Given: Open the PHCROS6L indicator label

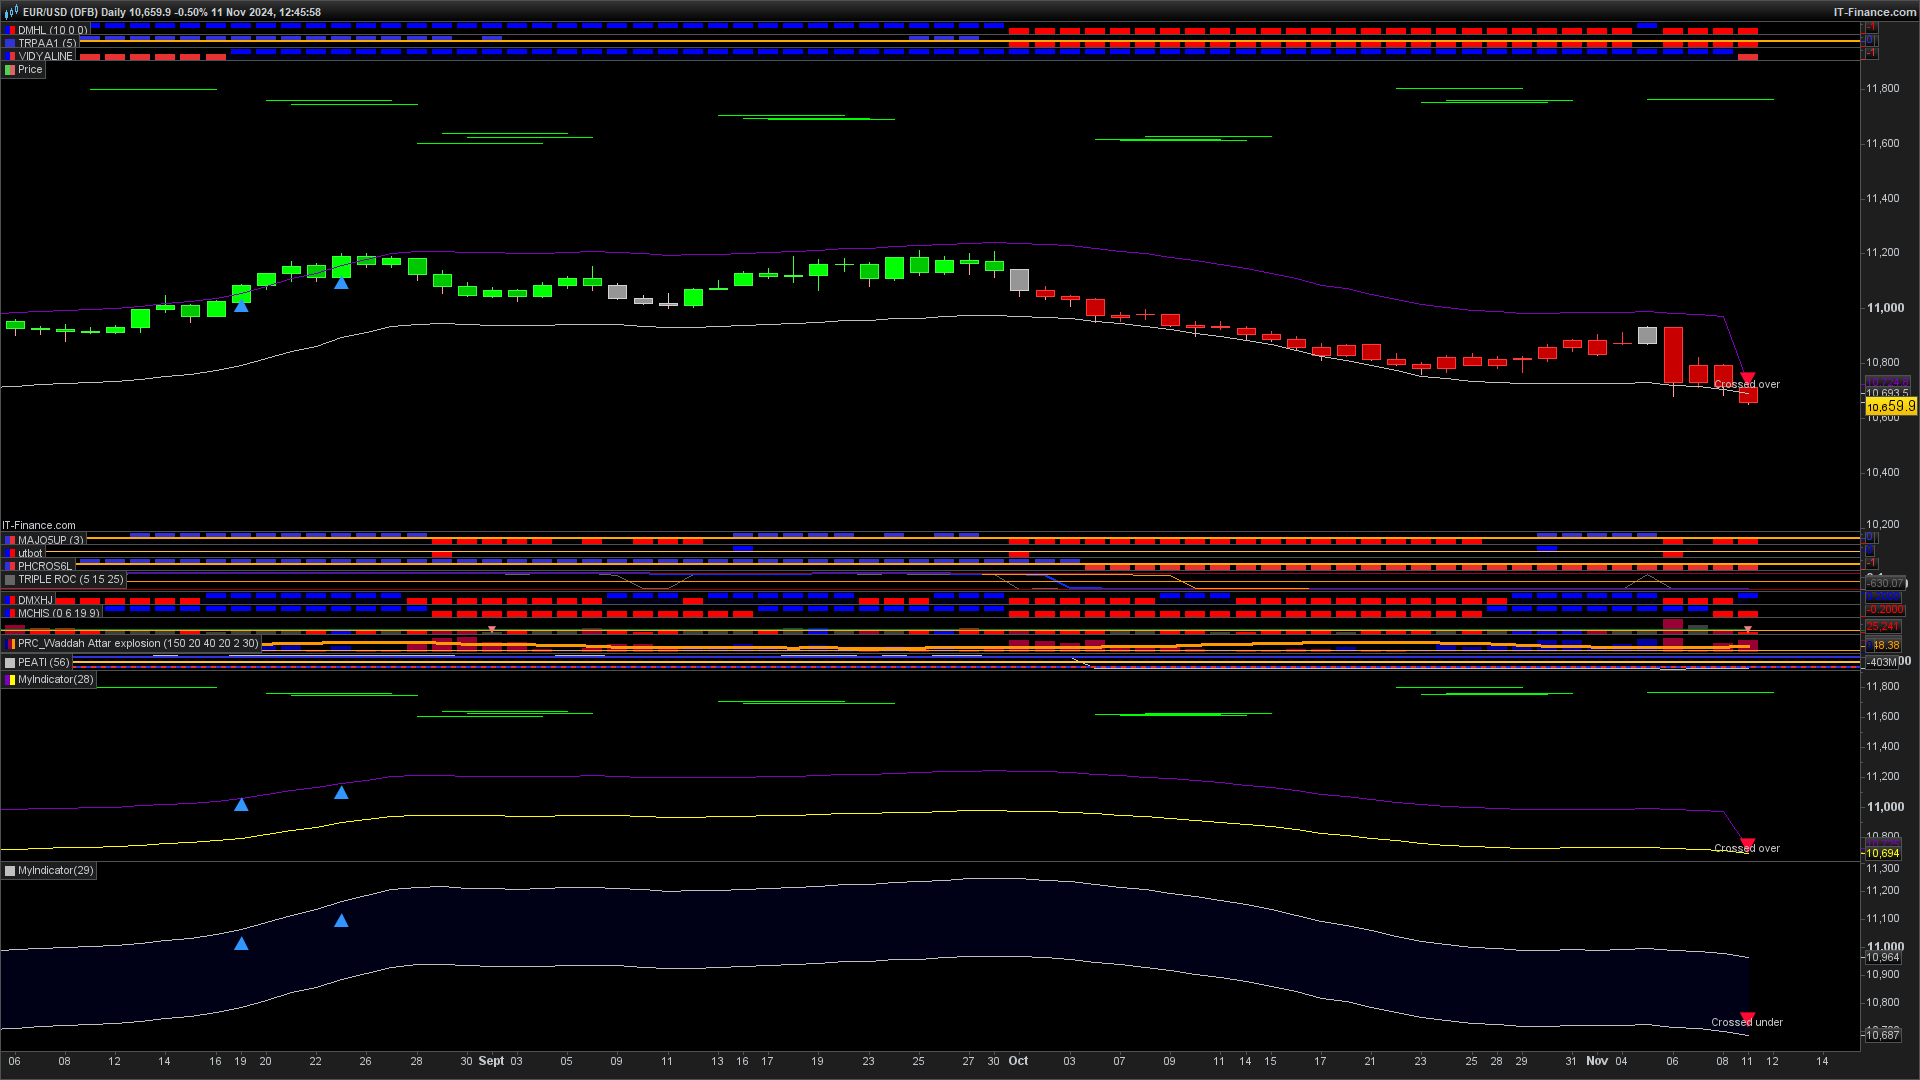Looking at the screenshot, I should coord(45,567).
